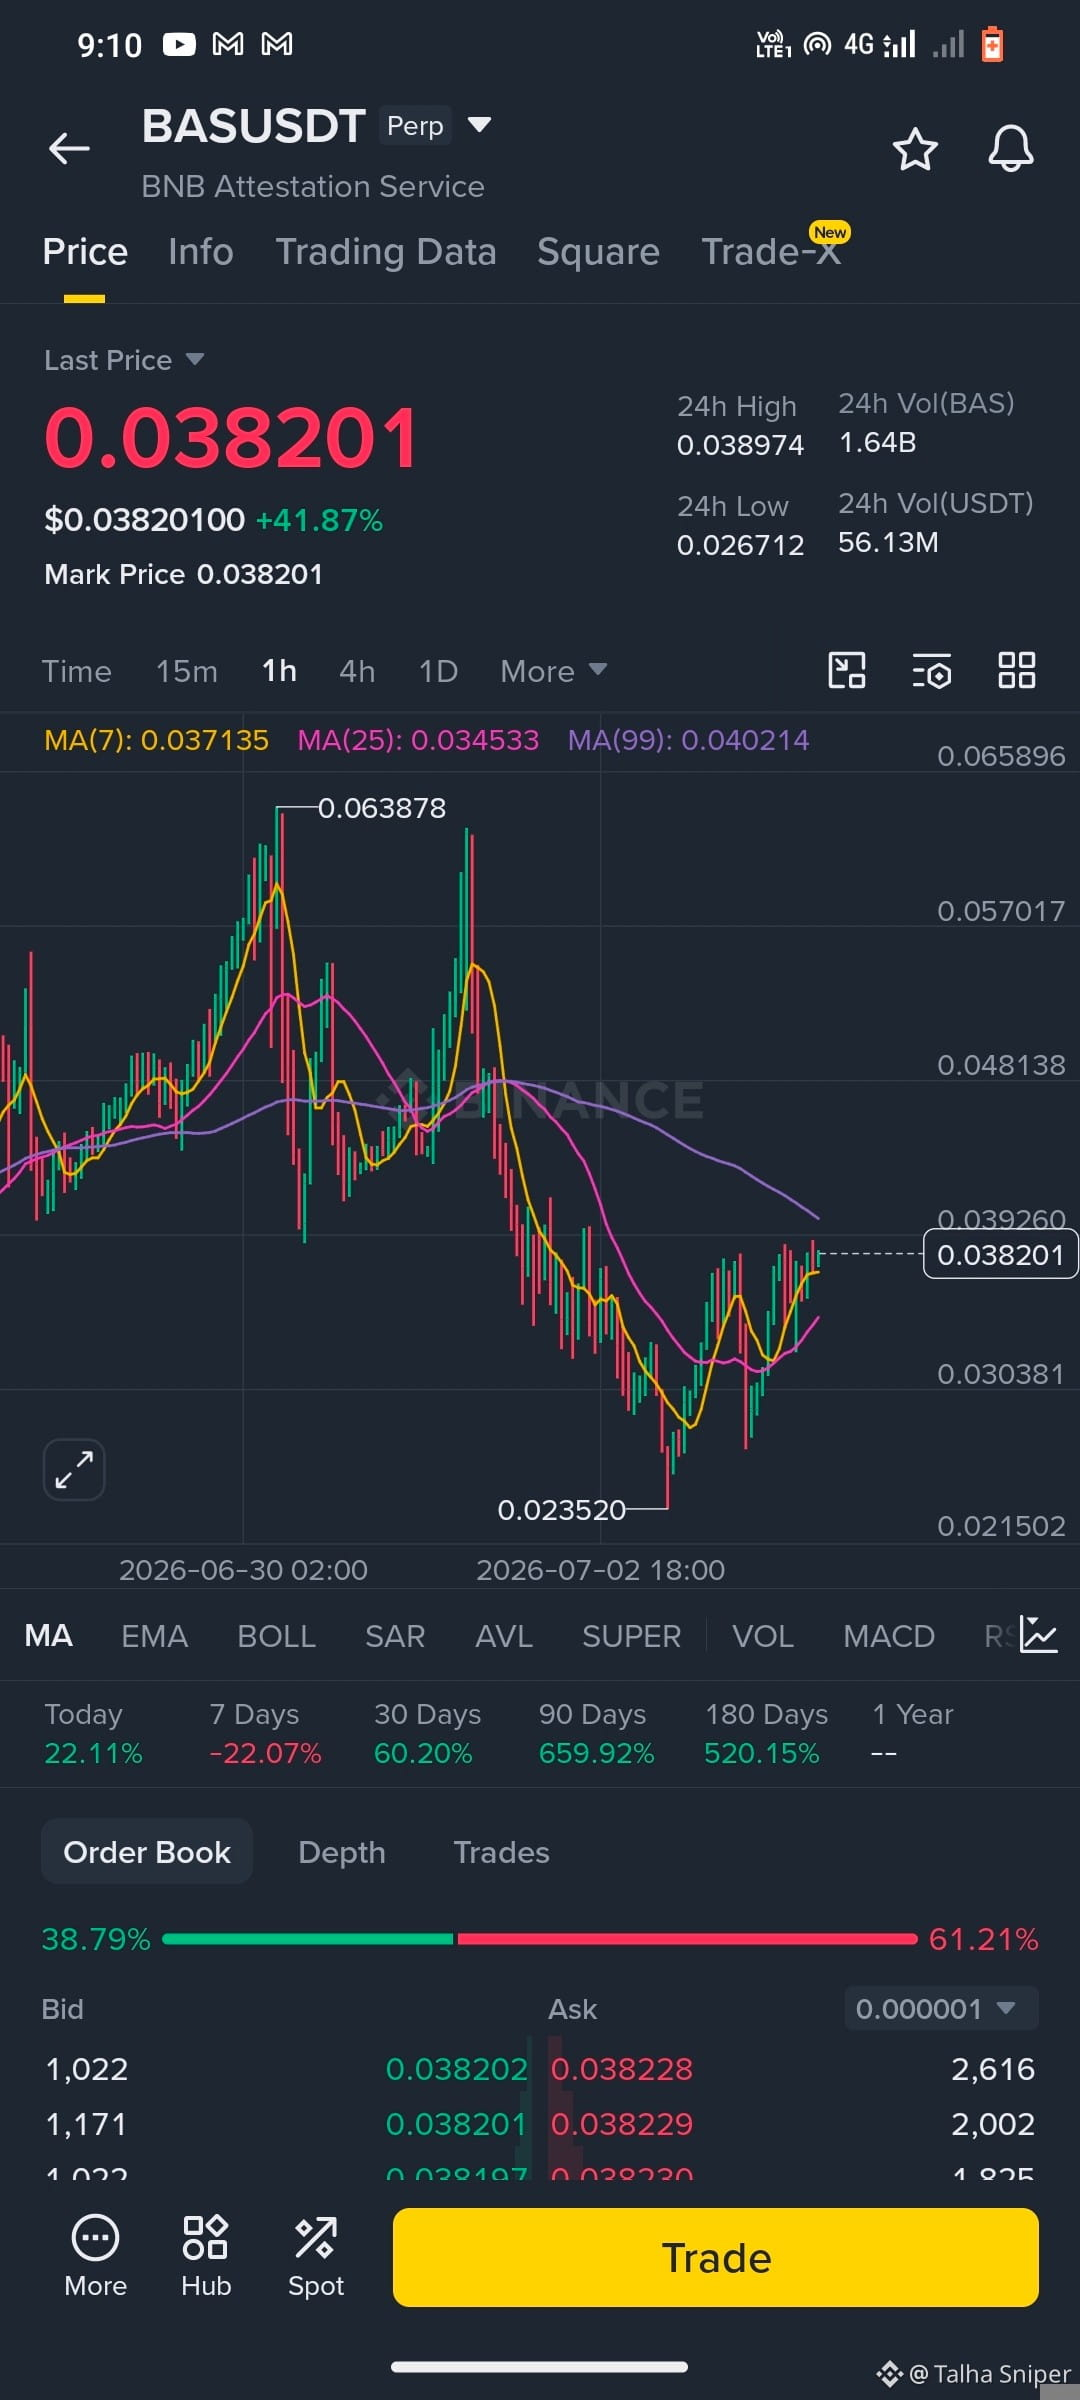Expand the BASUSDT Perp pair selector
The height and width of the screenshot is (2400, 1080).
480,125
